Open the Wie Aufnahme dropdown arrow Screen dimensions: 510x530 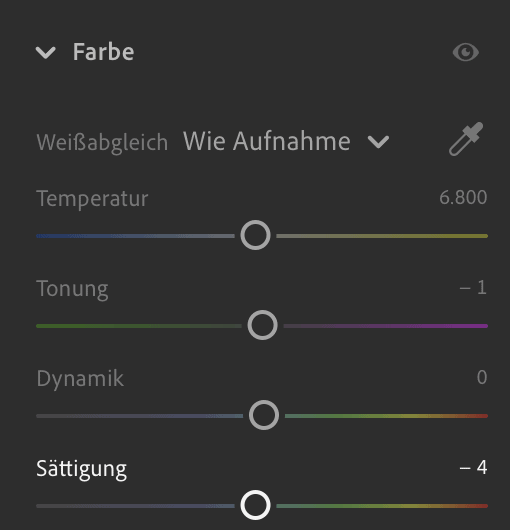pos(378,142)
